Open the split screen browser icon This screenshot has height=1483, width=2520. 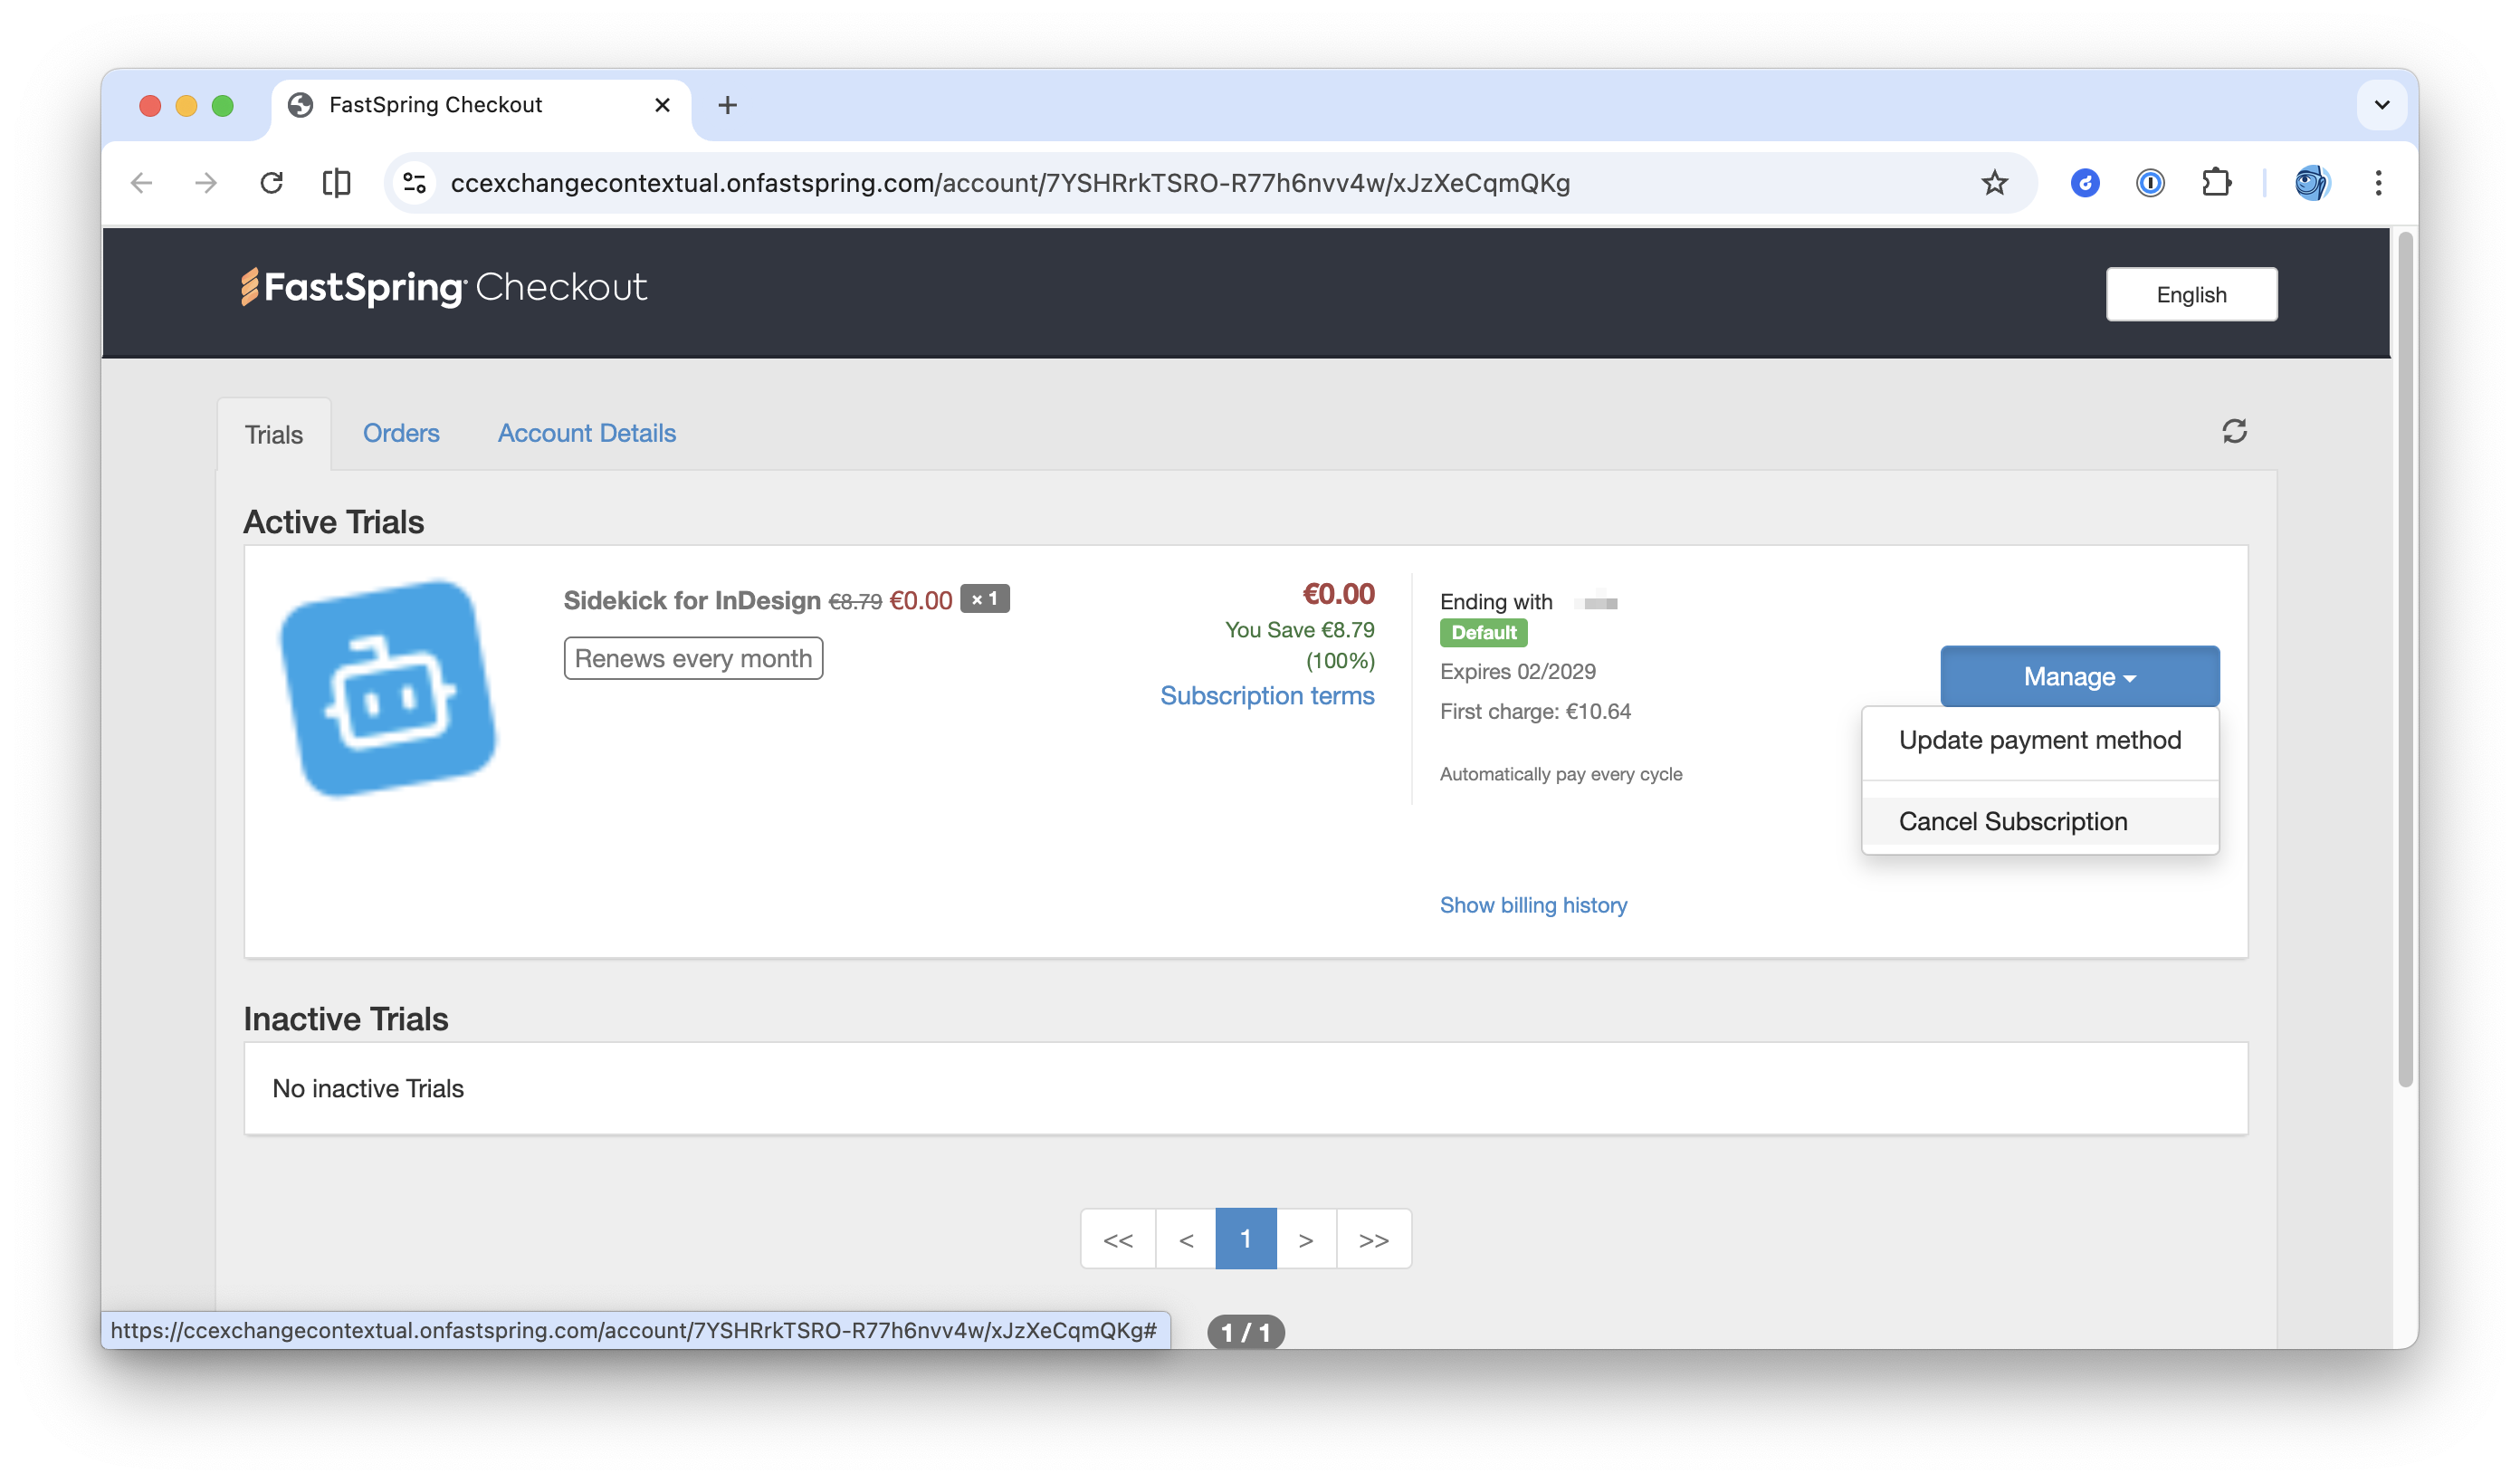pos(336,183)
